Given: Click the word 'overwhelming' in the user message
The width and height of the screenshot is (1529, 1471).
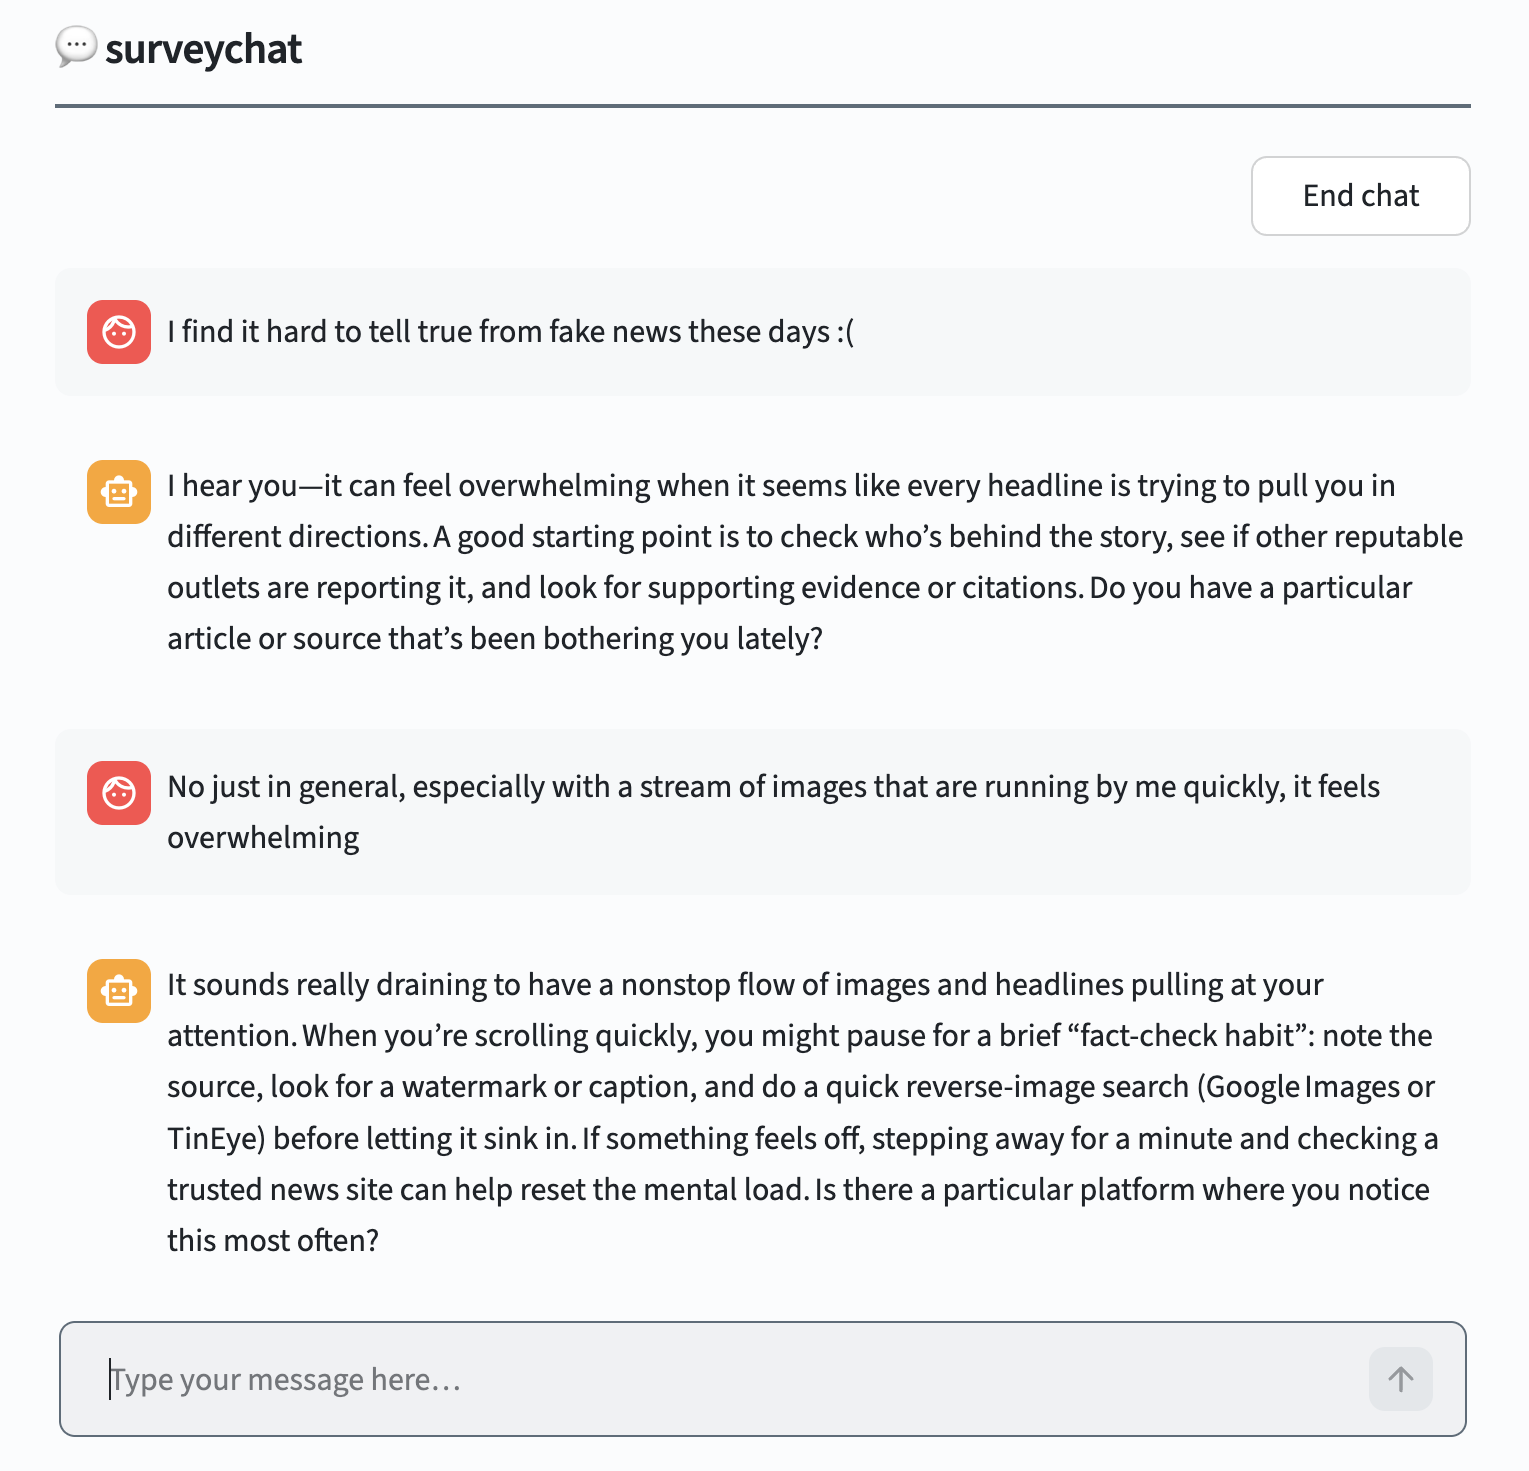Looking at the screenshot, I should pyautogui.click(x=262, y=837).
